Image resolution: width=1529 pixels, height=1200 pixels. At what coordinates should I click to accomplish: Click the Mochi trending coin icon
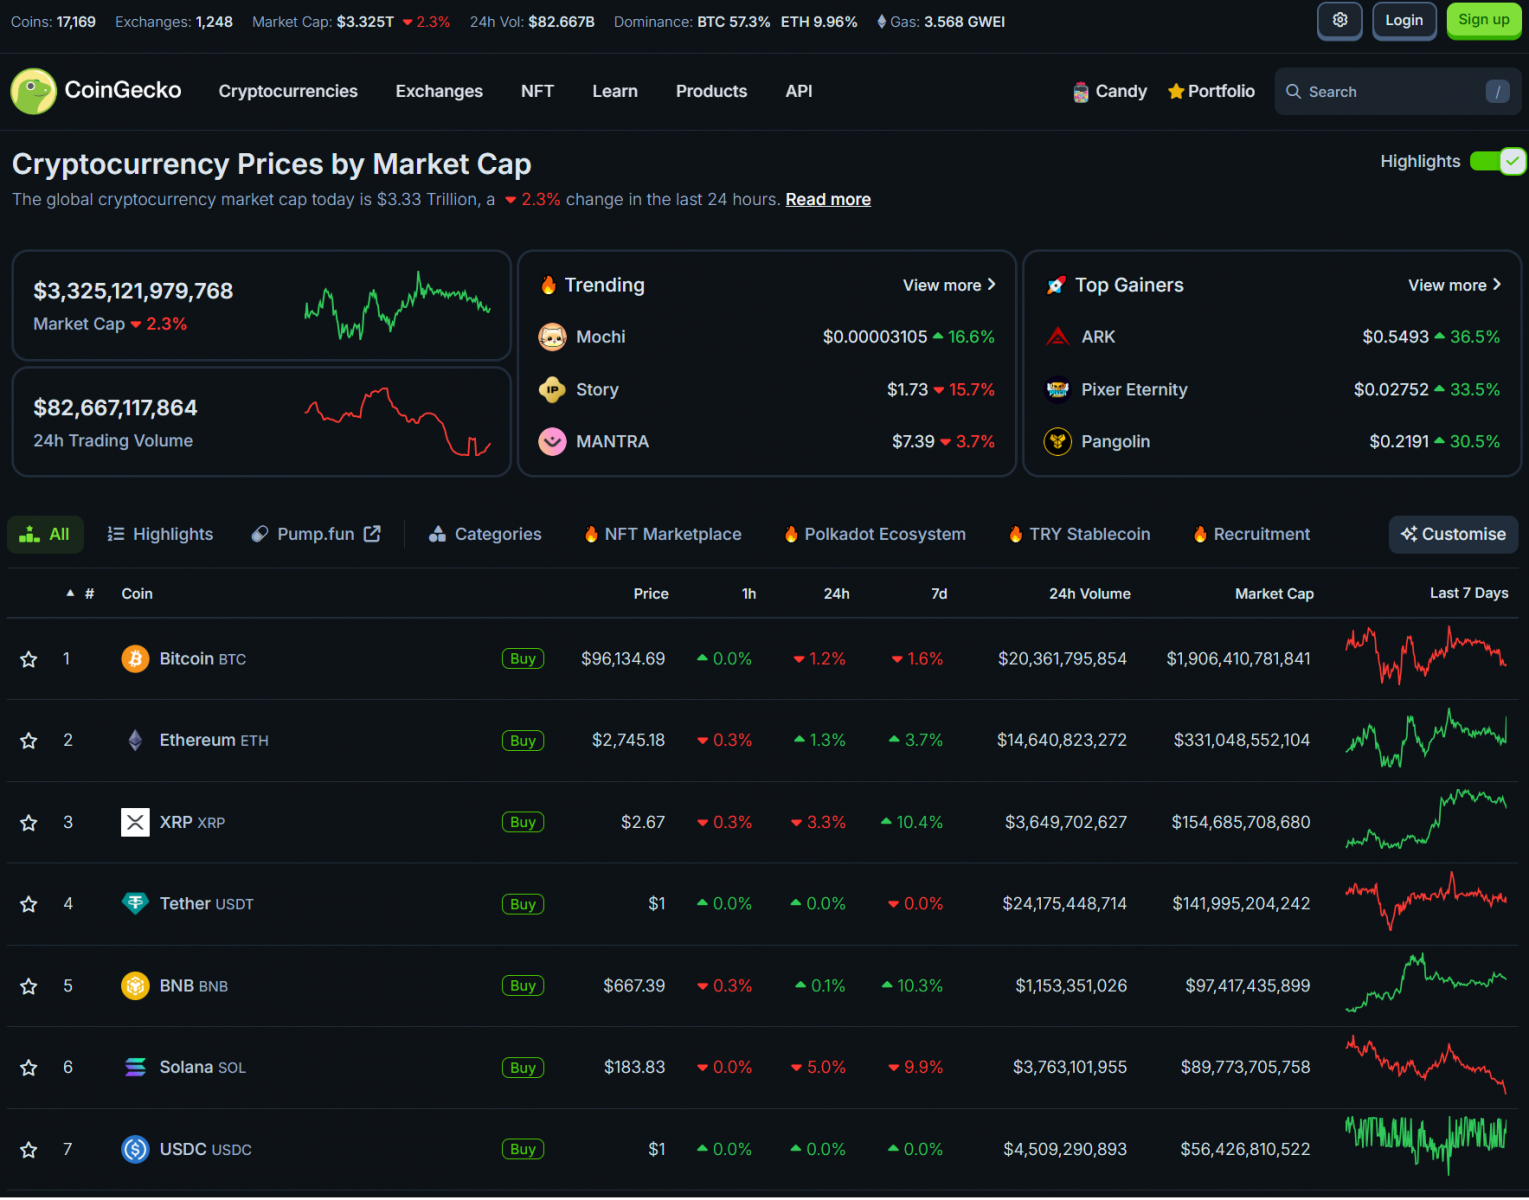pyautogui.click(x=552, y=337)
